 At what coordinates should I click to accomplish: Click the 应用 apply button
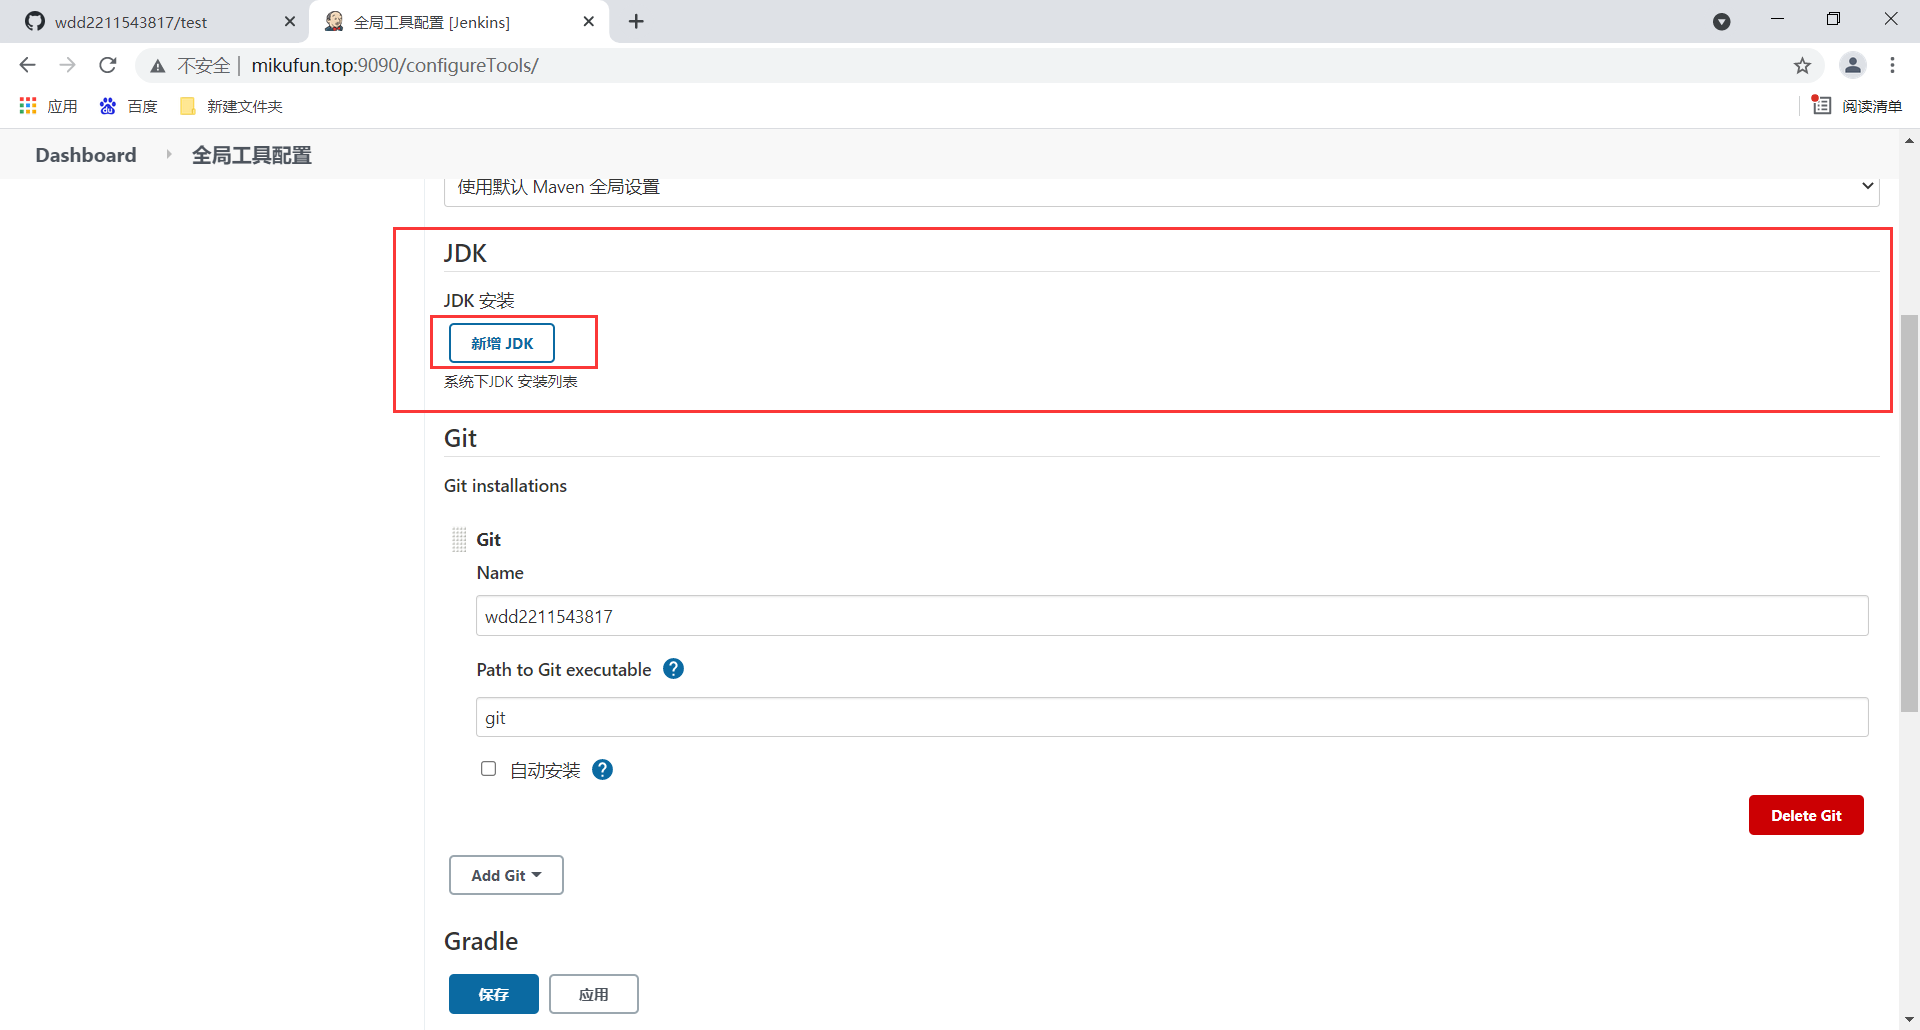[x=594, y=994]
